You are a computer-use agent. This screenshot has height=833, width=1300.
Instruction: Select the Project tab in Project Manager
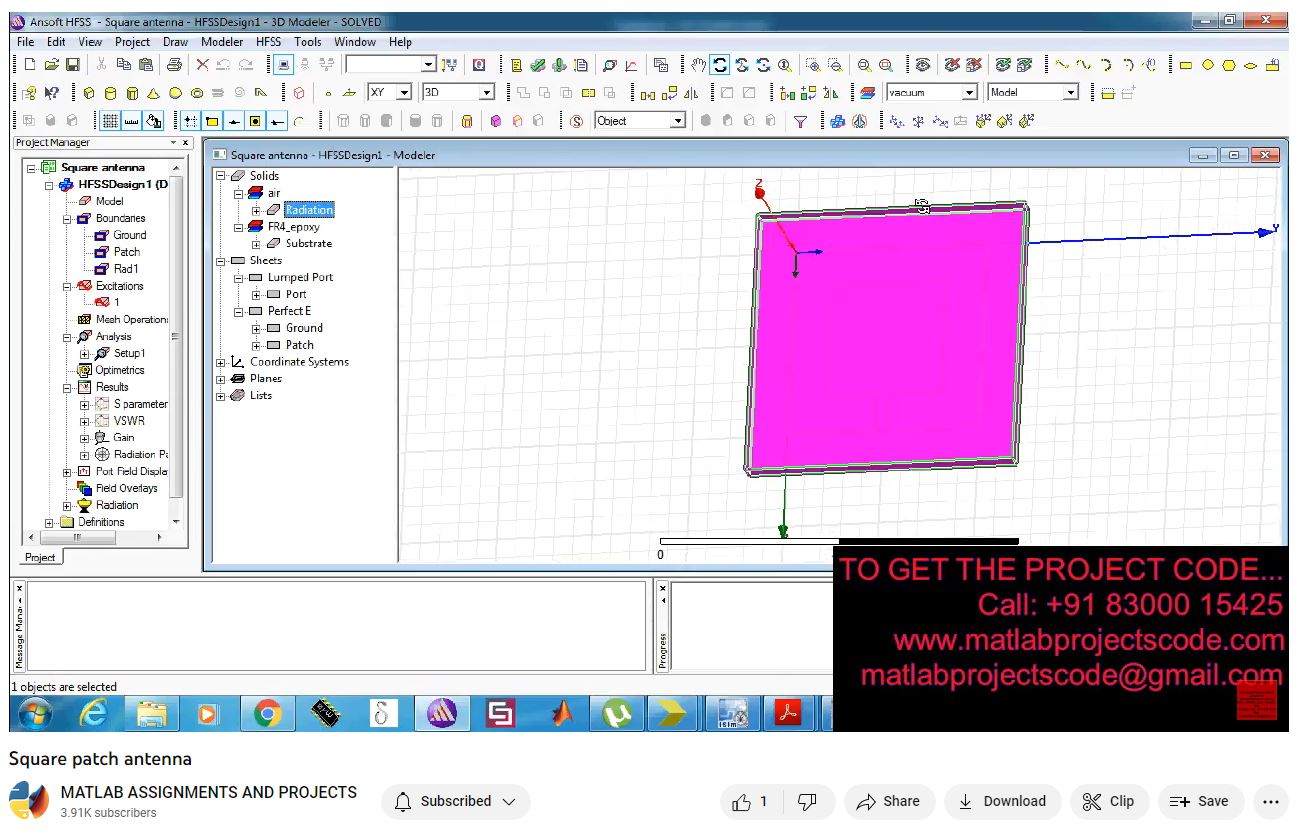pyautogui.click(x=40, y=557)
